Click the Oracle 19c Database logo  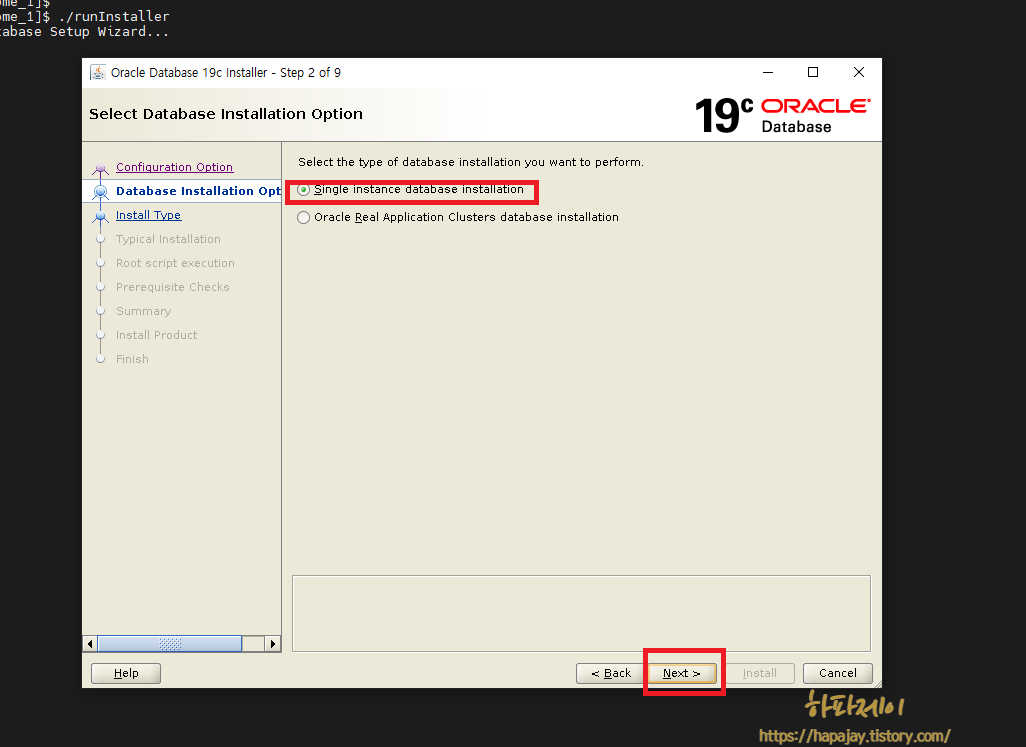783,115
